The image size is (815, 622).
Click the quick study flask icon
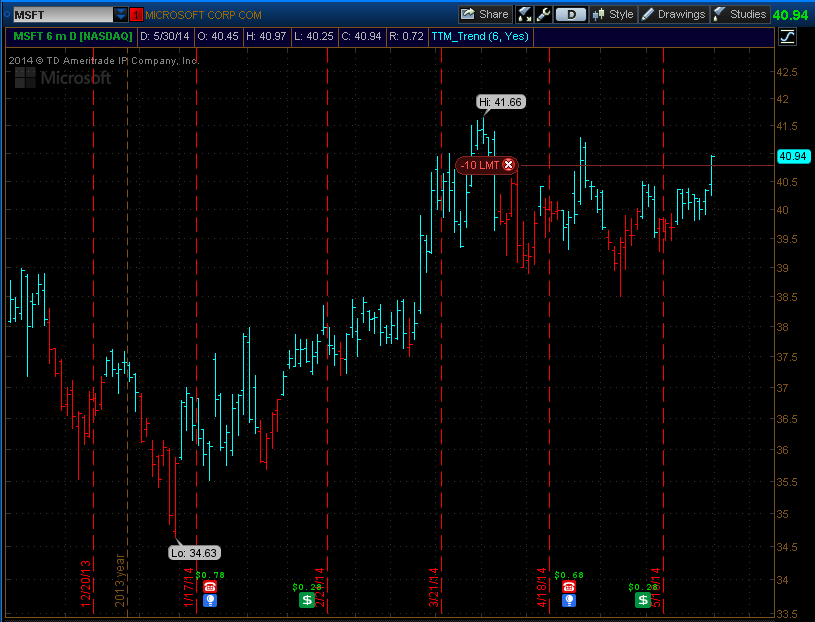524,15
